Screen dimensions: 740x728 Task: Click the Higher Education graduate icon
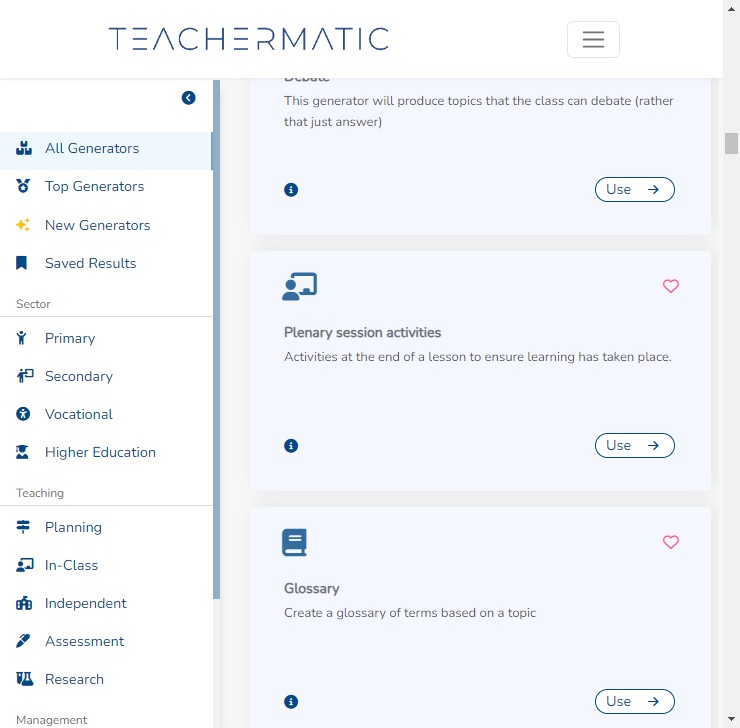point(22,452)
